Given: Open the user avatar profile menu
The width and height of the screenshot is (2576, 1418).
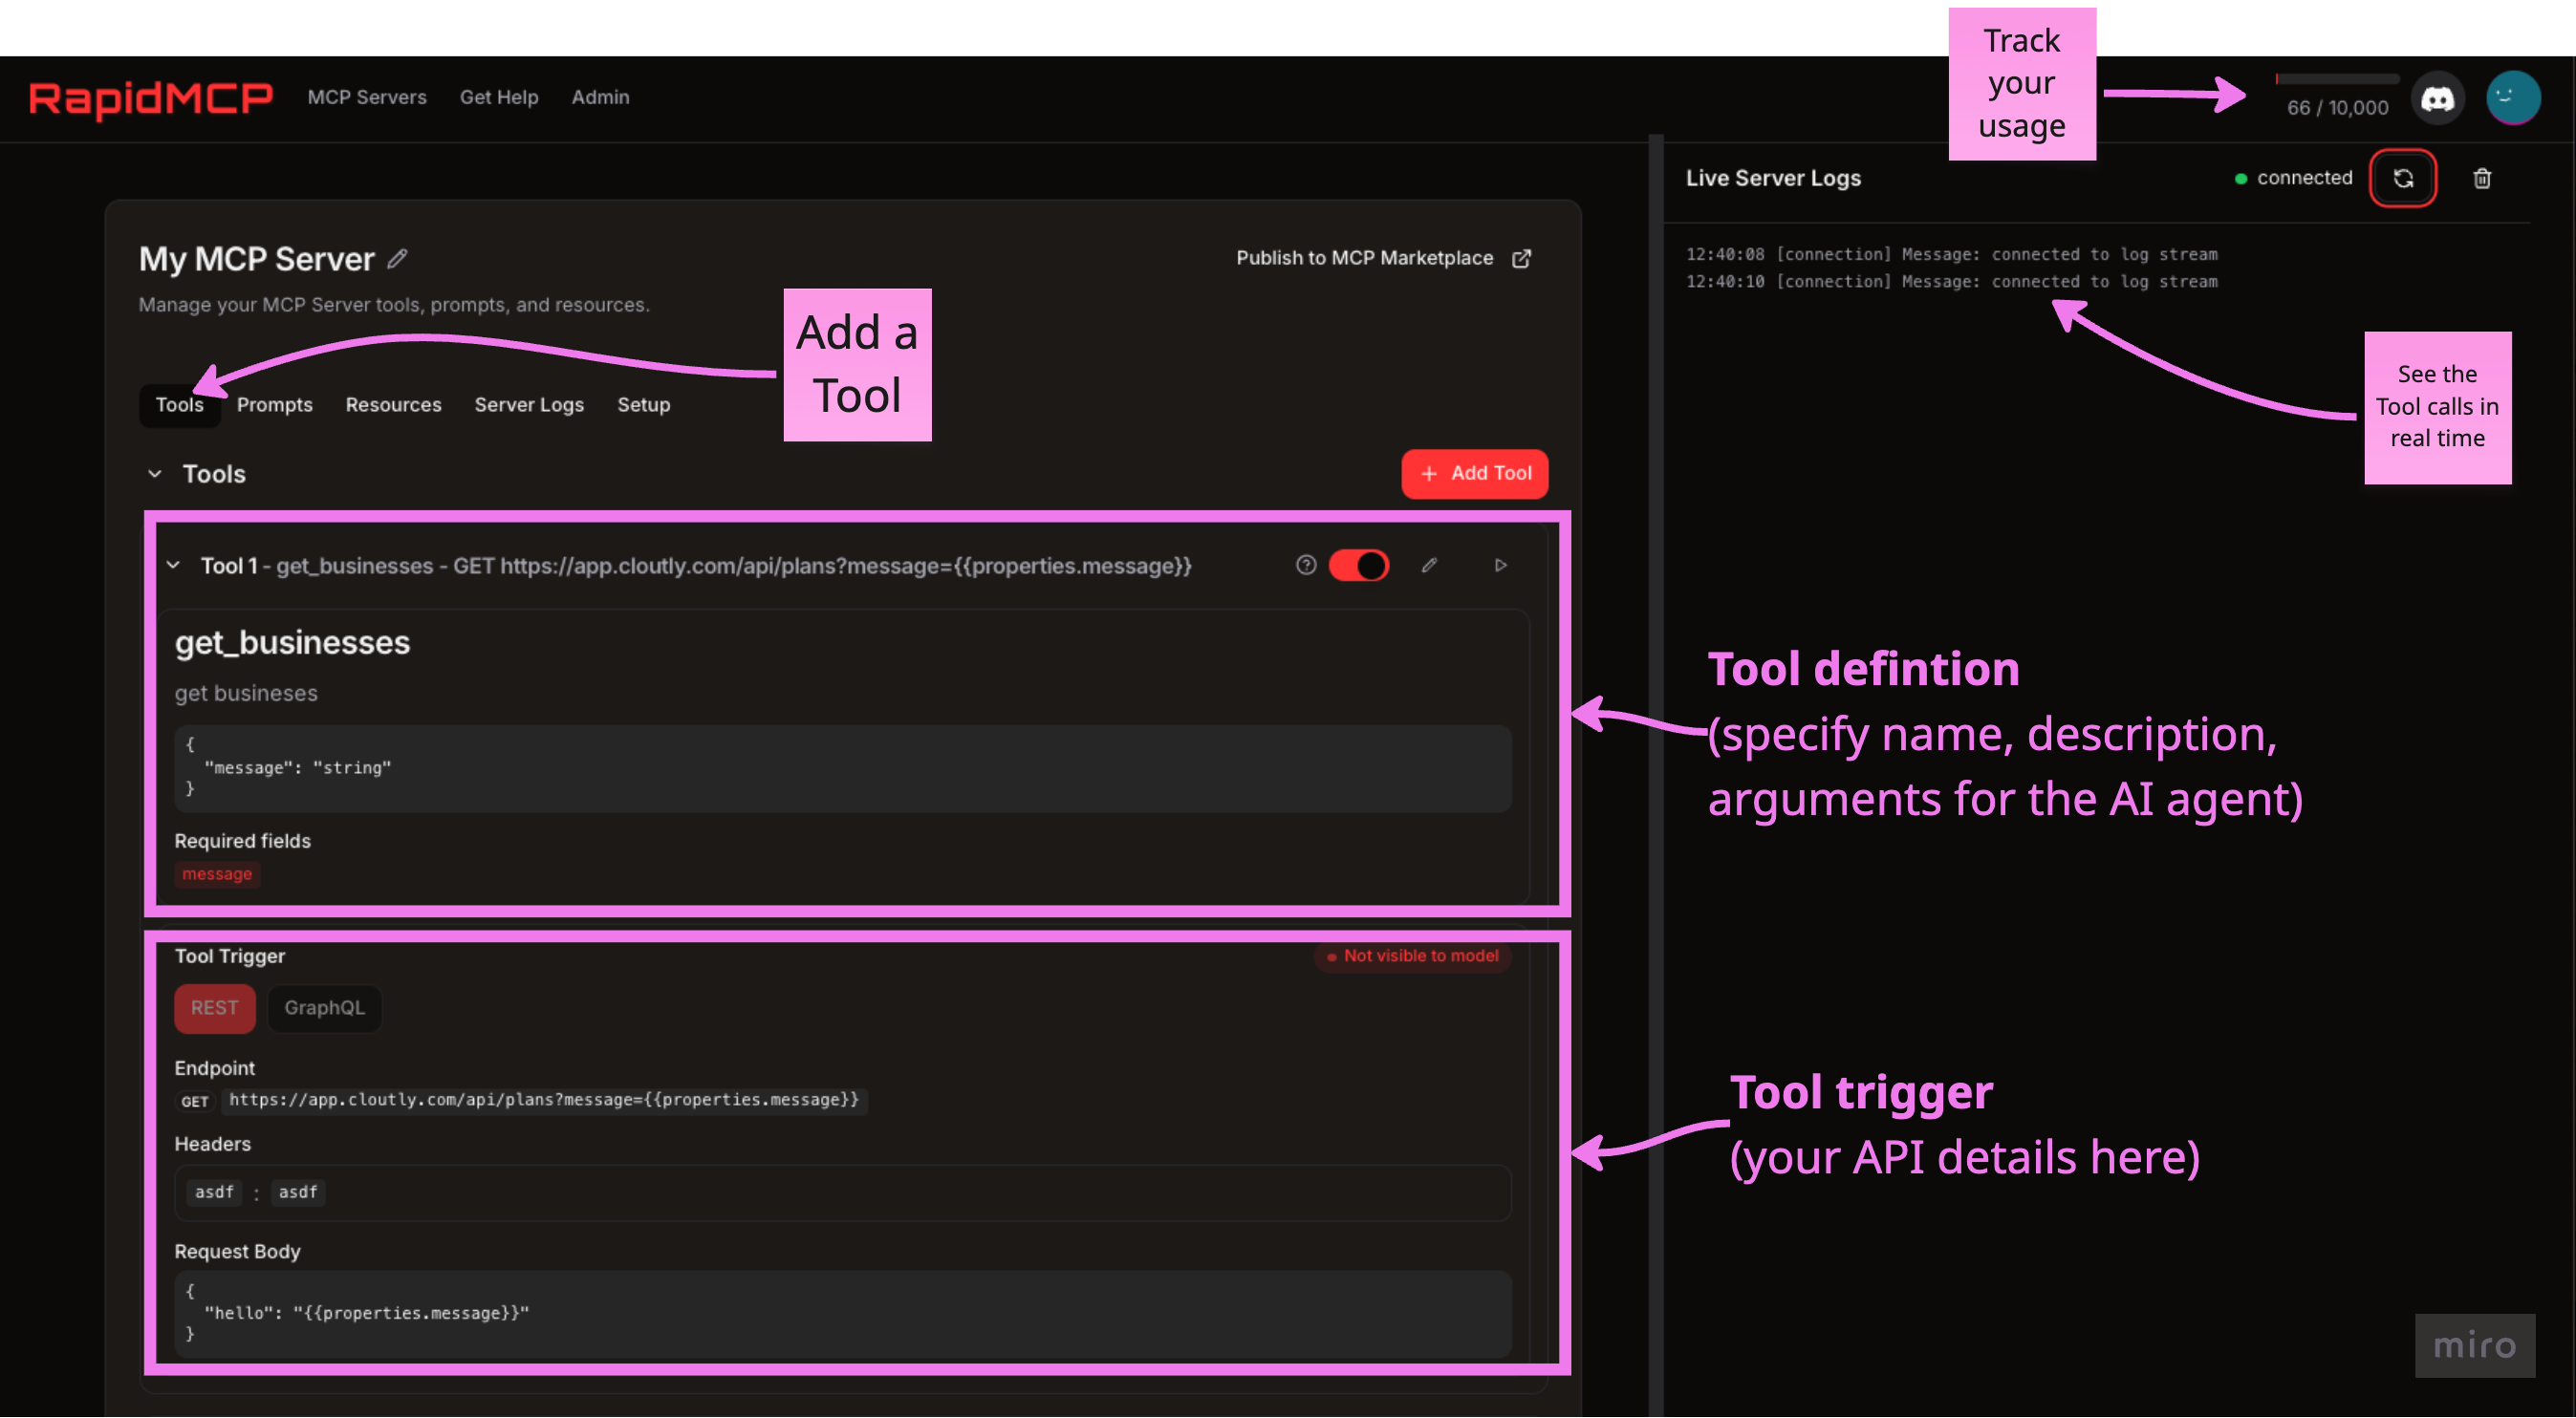Looking at the screenshot, I should [x=2512, y=98].
